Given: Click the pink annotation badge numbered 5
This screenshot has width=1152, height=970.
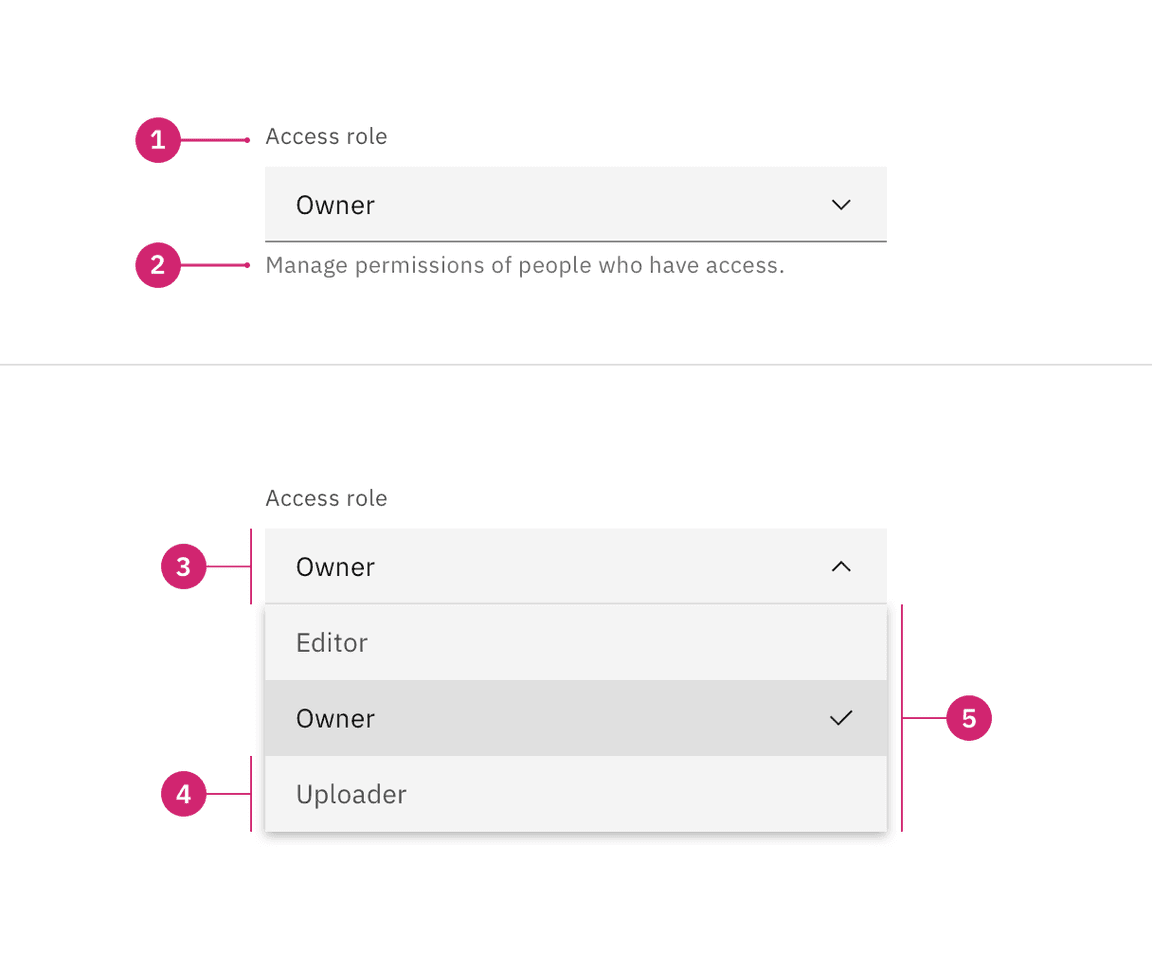Looking at the screenshot, I should point(968,719).
